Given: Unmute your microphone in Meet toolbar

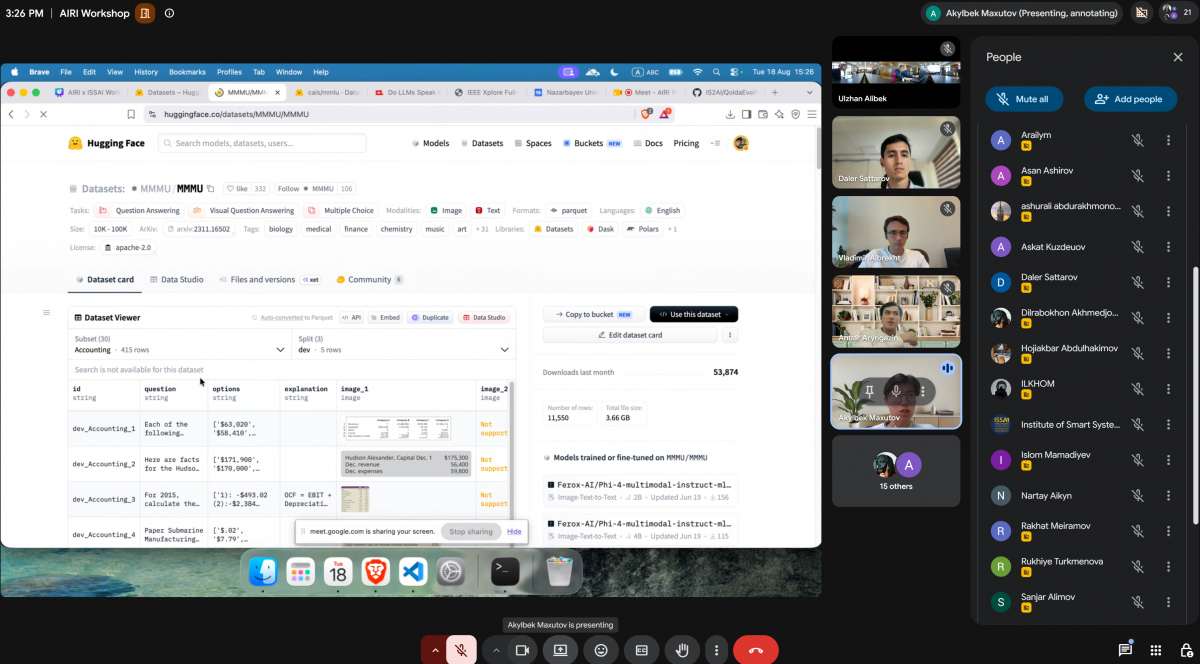Looking at the screenshot, I should point(461,650).
